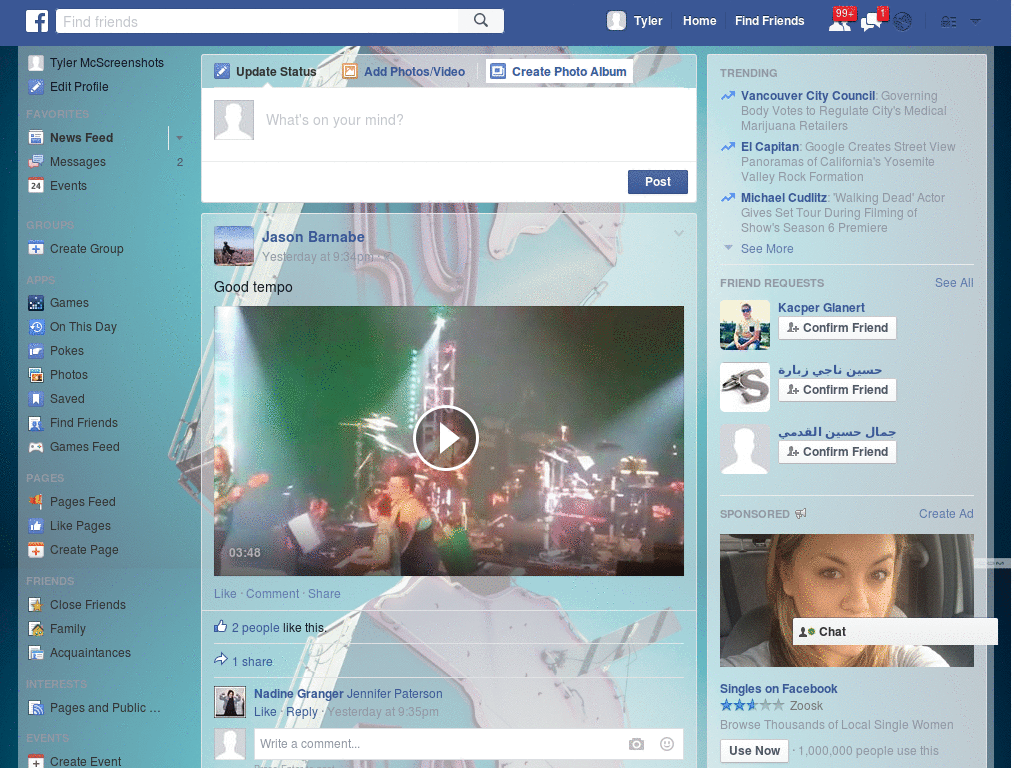Focus the Find friends search field
The width and height of the screenshot is (1024, 768).
(x=257, y=21)
